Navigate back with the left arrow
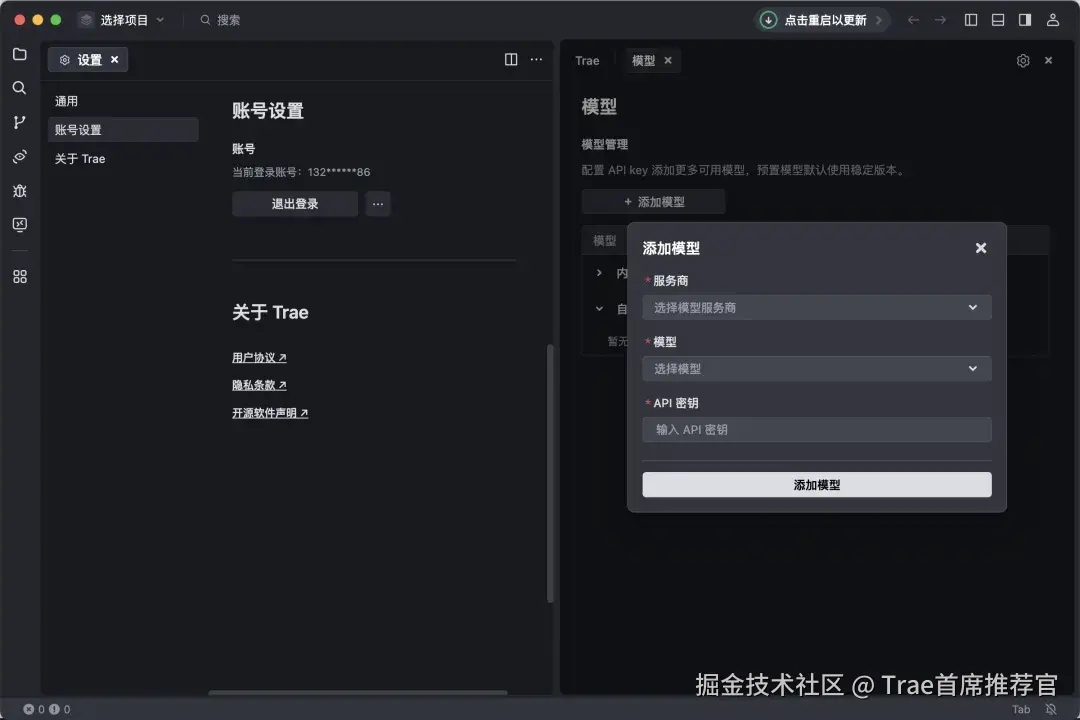Screen dimensions: 1080x720 tap(913, 20)
